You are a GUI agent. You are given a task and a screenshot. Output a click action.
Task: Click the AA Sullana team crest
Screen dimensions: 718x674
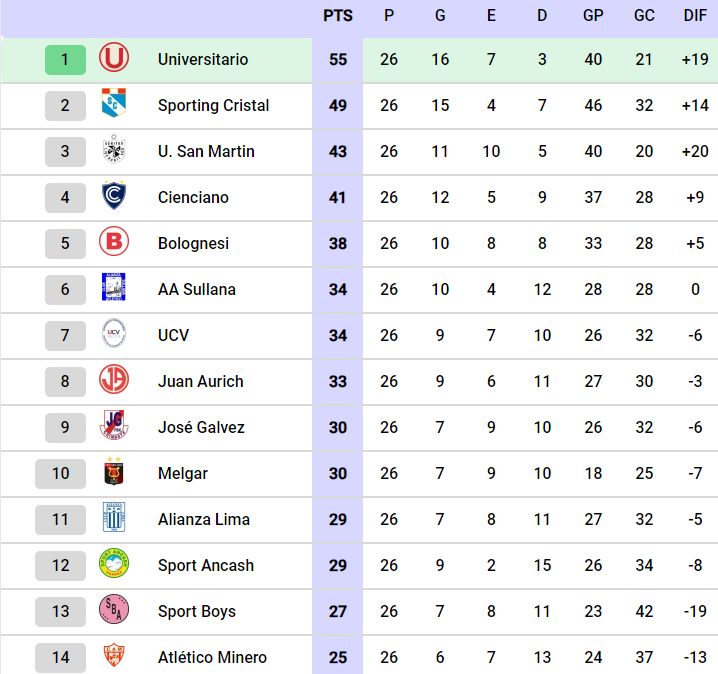(114, 289)
